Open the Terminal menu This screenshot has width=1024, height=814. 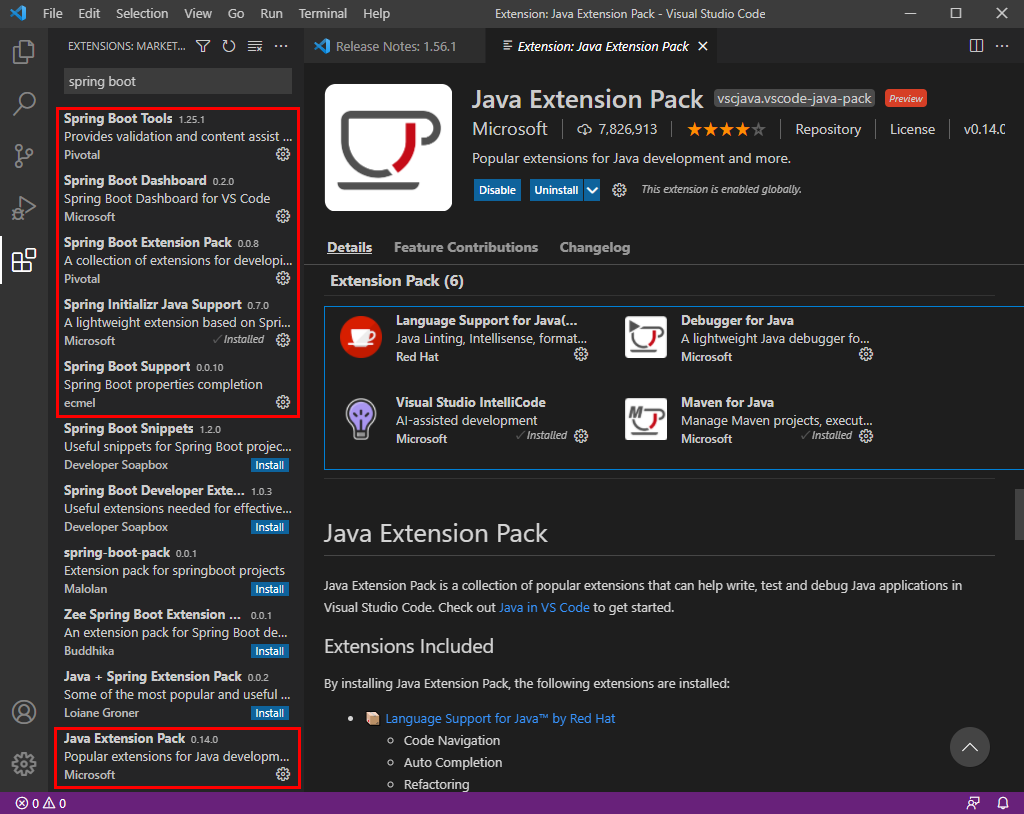(x=323, y=13)
